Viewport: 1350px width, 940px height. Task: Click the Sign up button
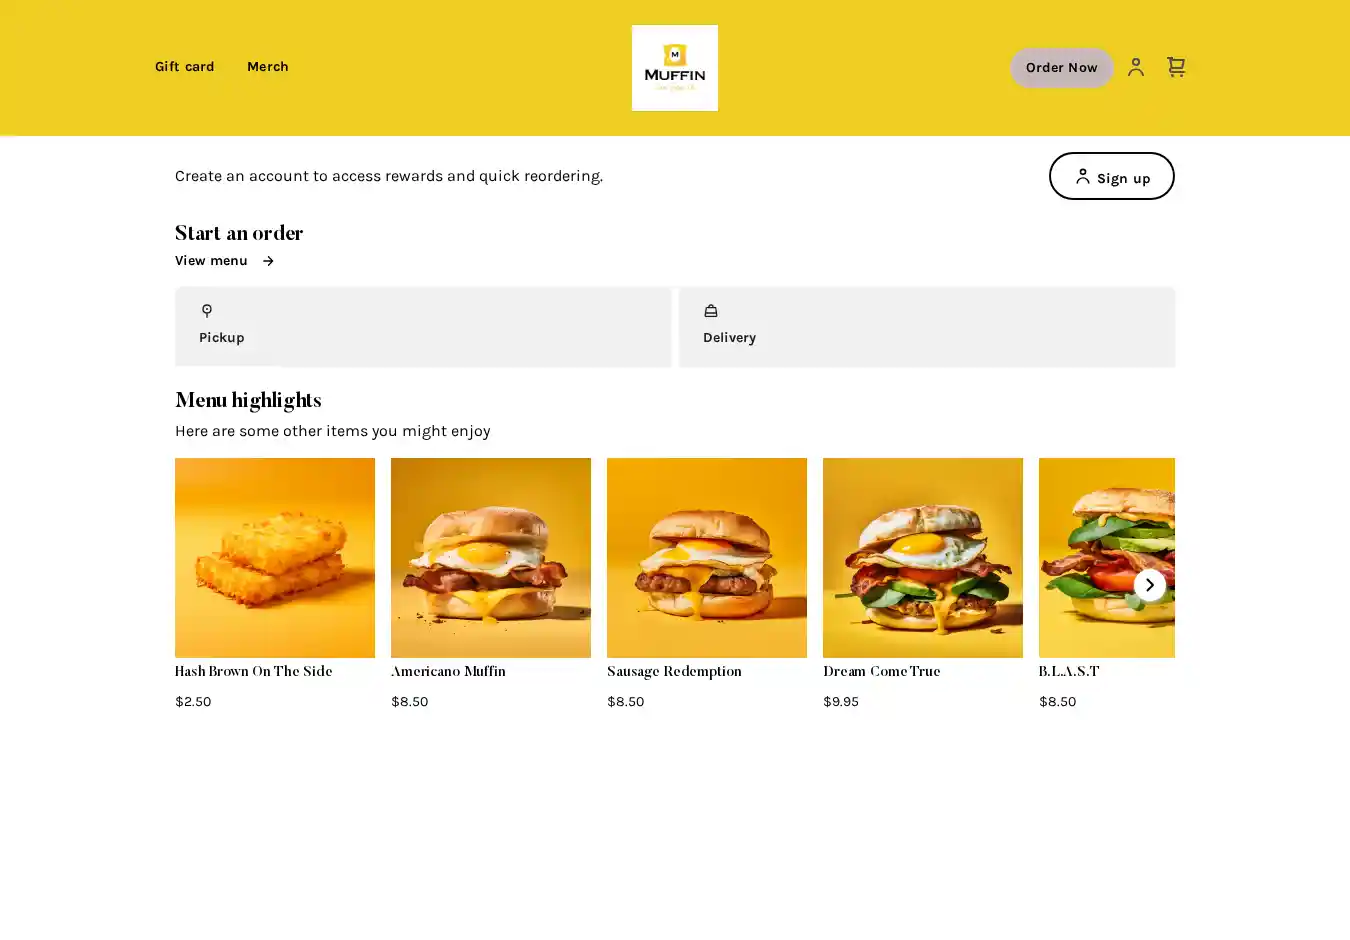pos(1111,177)
